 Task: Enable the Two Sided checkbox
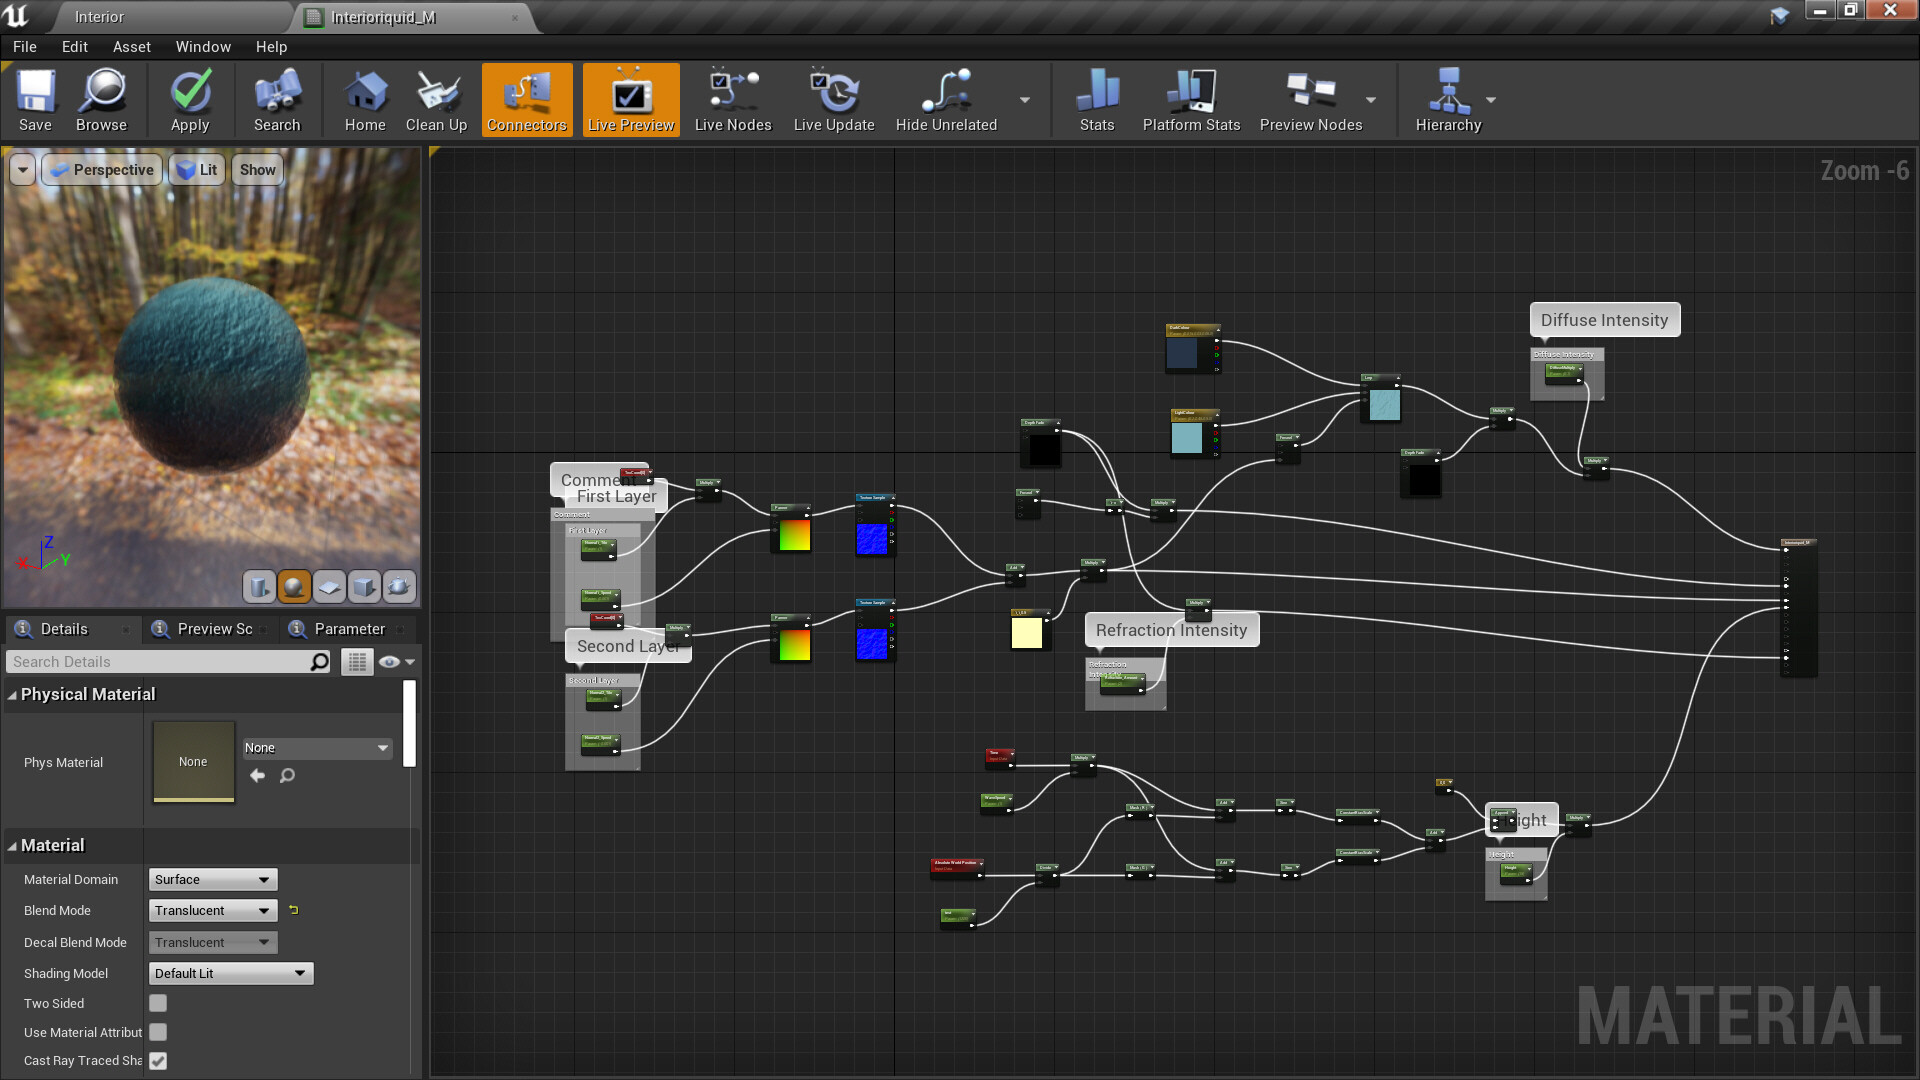pyautogui.click(x=158, y=1003)
